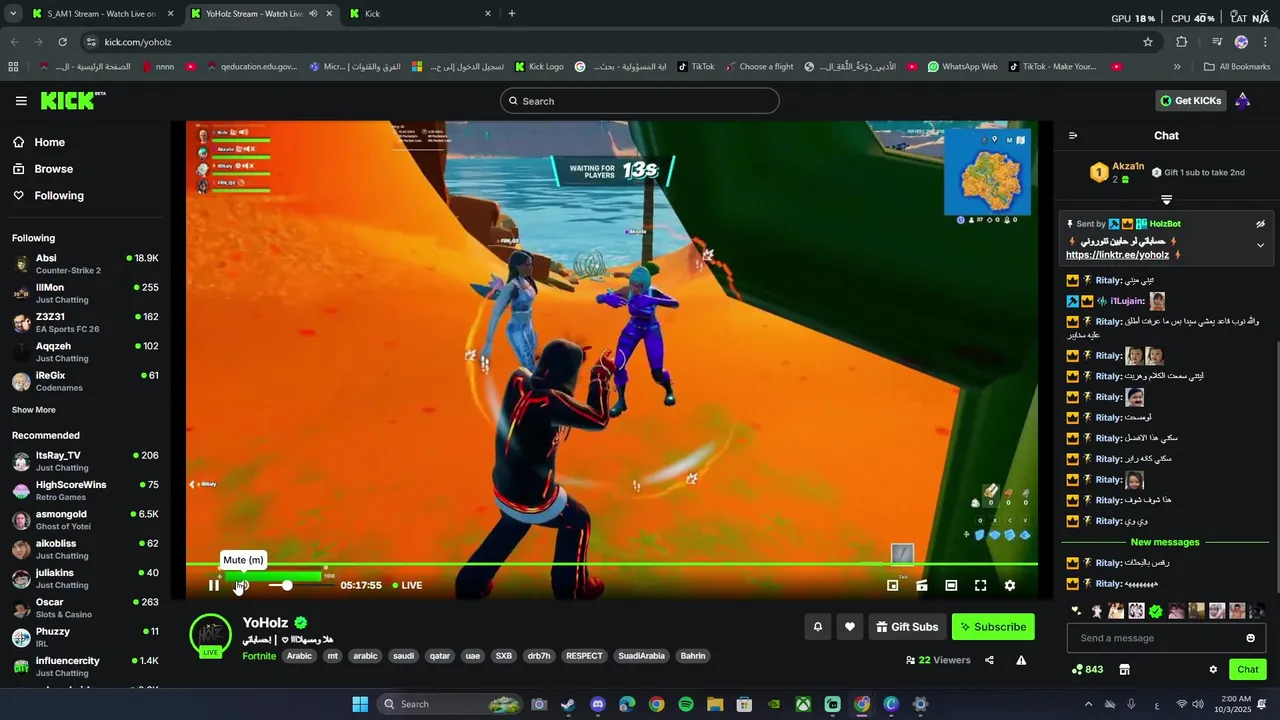Image resolution: width=1280 pixels, height=720 pixels.
Task: Pause the live stream video
Action: pos(214,585)
